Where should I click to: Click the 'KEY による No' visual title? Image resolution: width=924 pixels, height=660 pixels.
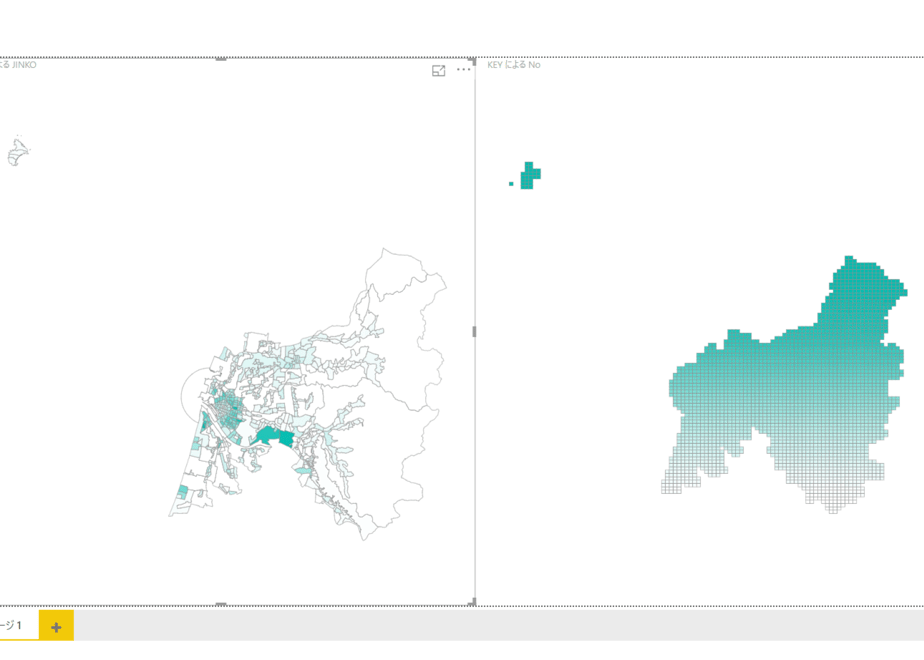tap(514, 65)
